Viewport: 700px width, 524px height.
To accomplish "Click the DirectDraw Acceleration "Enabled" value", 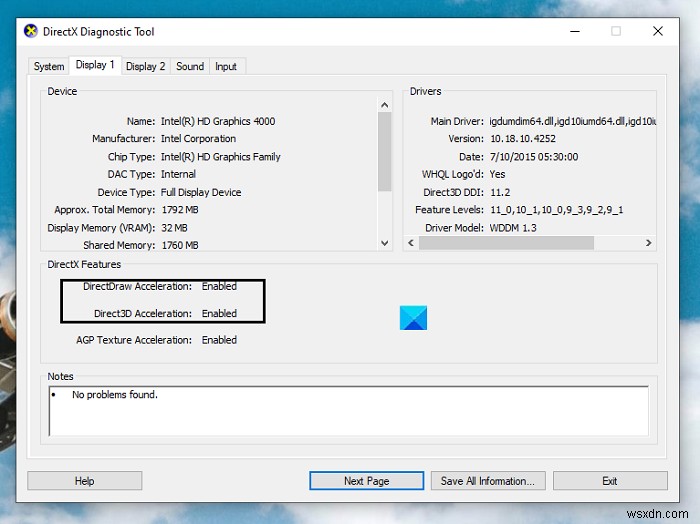I will point(219,286).
